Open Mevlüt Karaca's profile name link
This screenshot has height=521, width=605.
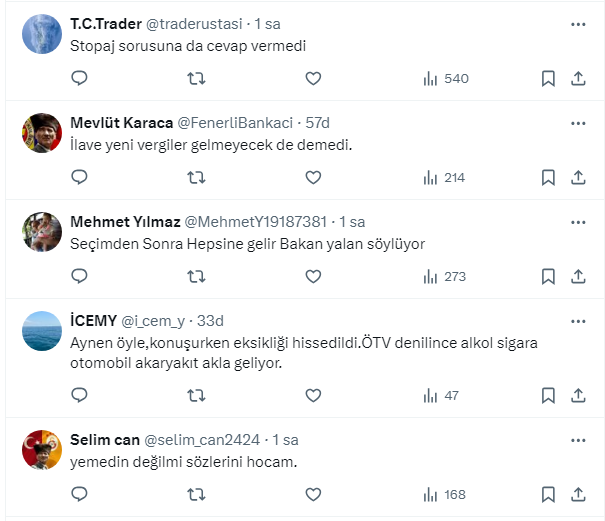click(x=121, y=122)
